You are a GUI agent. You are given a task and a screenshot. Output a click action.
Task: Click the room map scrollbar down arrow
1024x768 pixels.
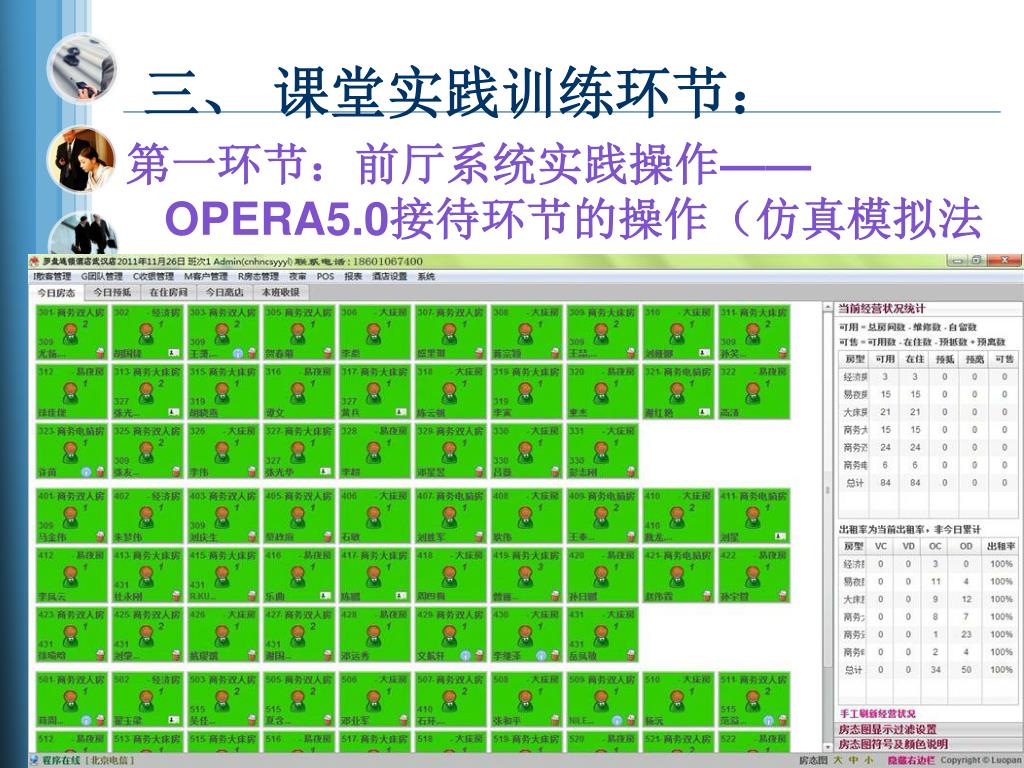pyautogui.click(x=827, y=745)
